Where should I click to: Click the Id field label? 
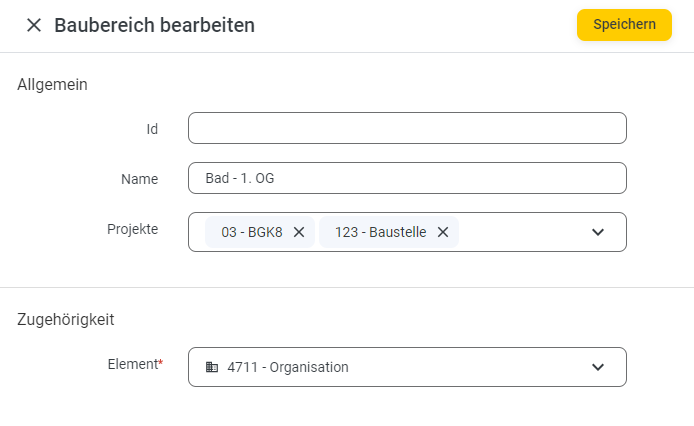click(152, 129)
